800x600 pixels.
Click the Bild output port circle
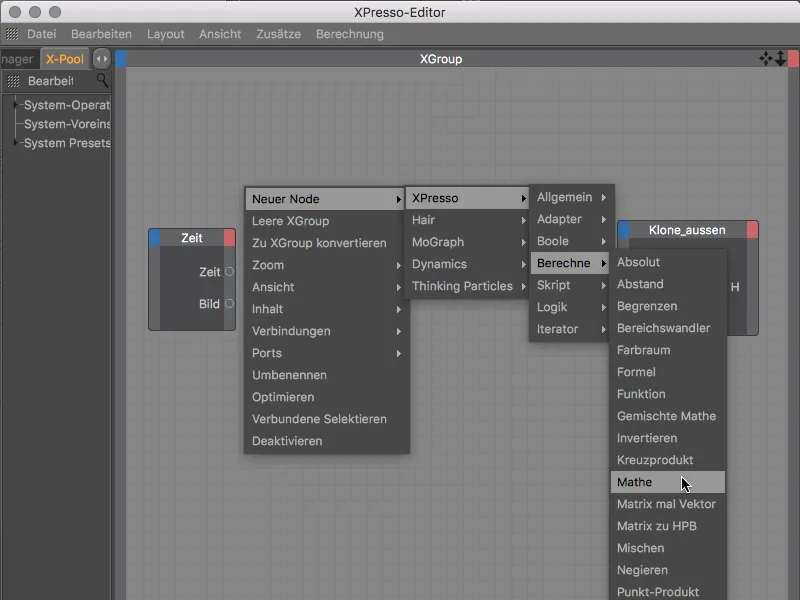click(x=230, y=304)
